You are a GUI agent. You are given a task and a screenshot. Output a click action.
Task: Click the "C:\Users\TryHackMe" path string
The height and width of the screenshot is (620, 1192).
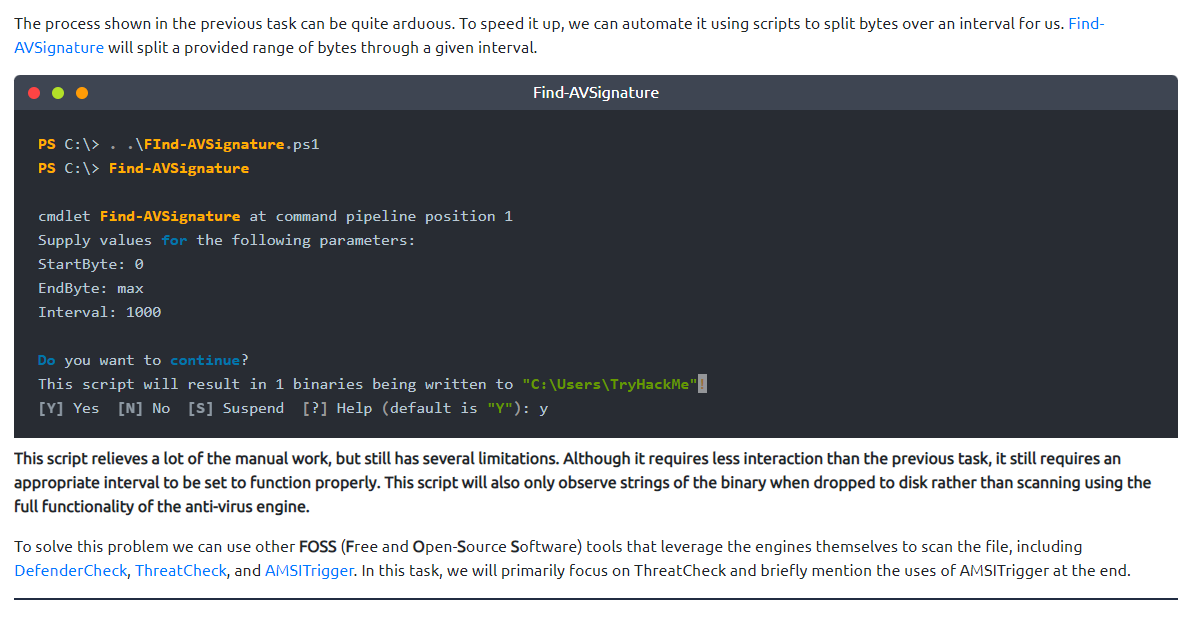[x=609, y=384]
